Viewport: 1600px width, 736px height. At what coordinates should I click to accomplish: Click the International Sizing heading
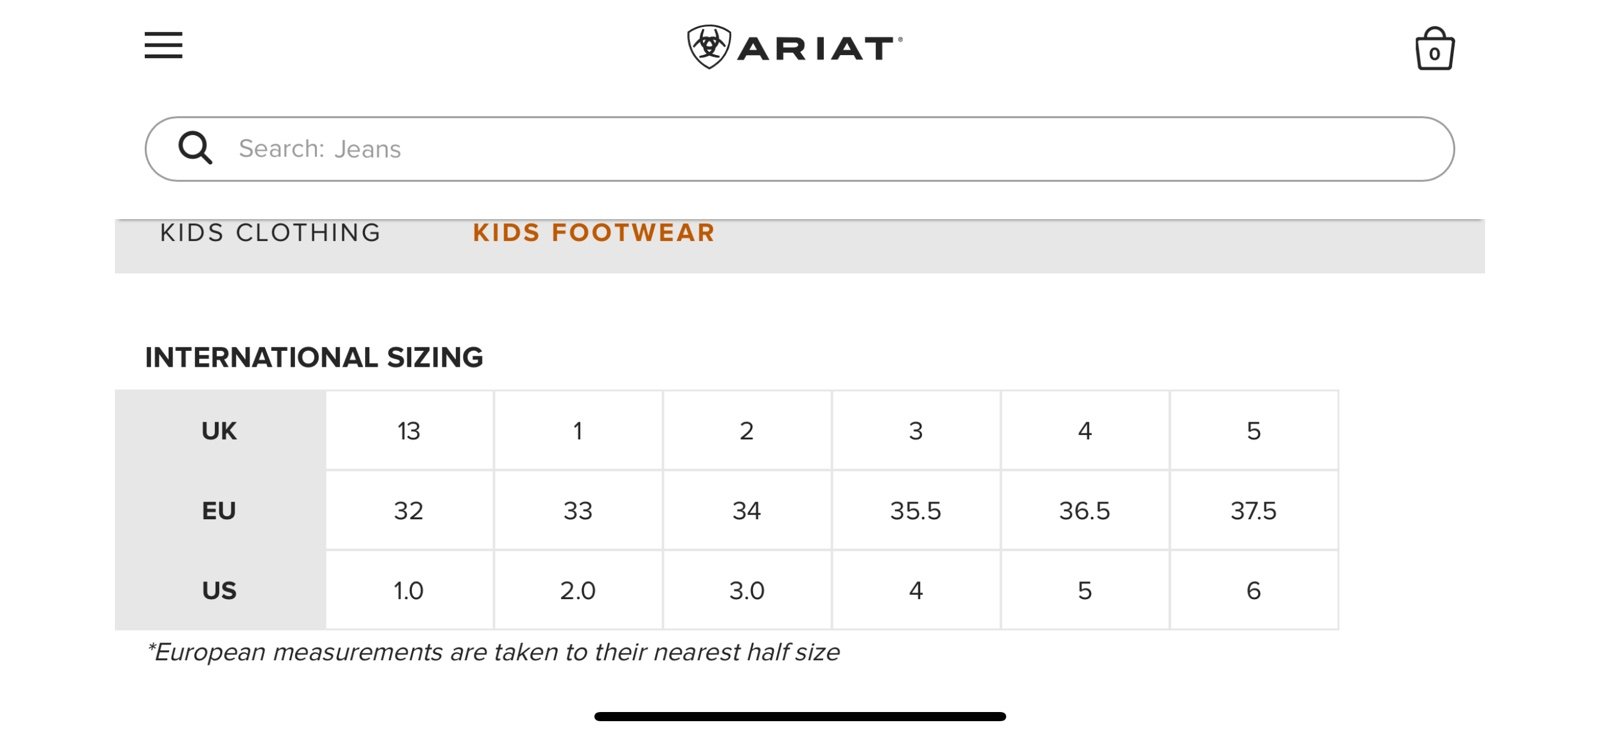[x=314, y=357]
